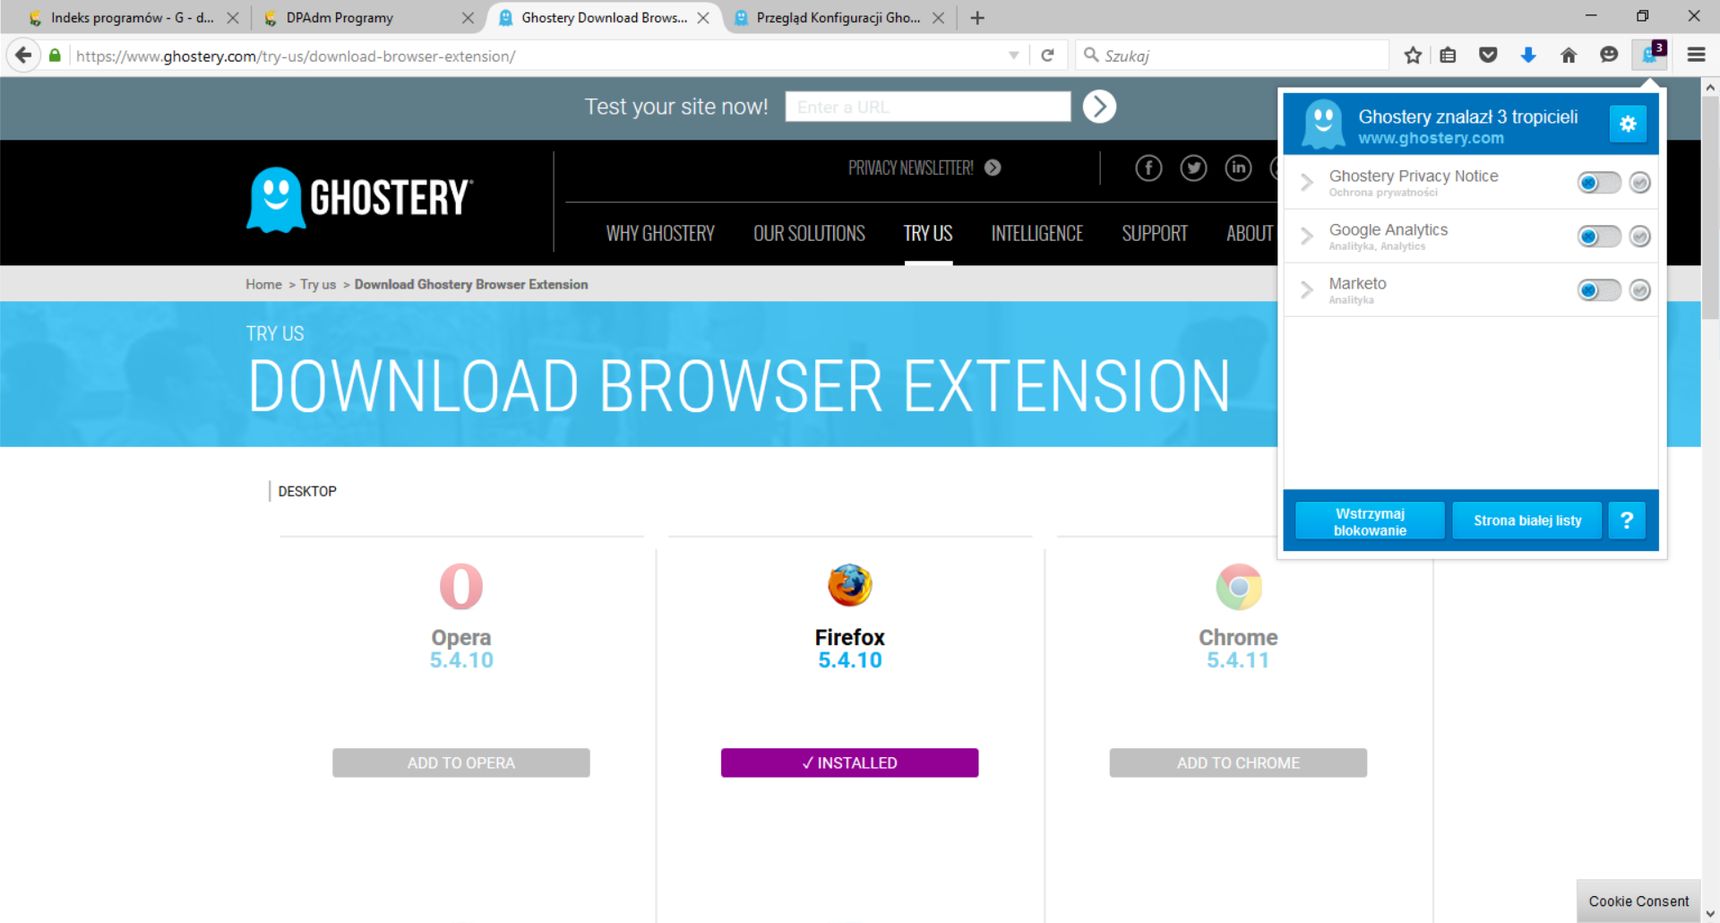Image resolution: width=1720 pixels, height=923 pixels.
Task: Click the Opera browser logo
Action: point(461,586)
